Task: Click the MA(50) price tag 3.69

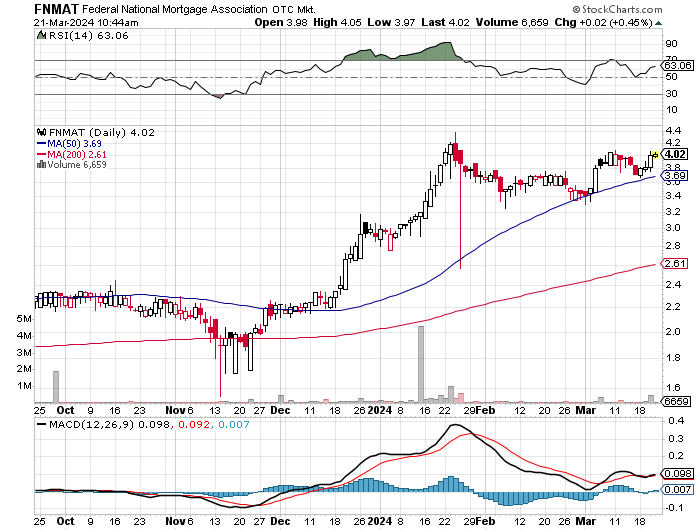Action: point(675,175)
